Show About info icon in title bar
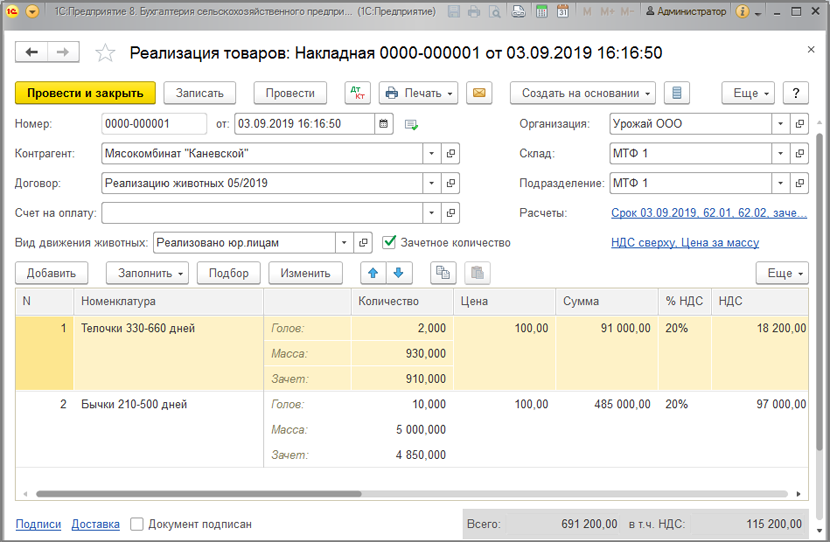This screenshot has width=830, height=542. pos(743,11)
